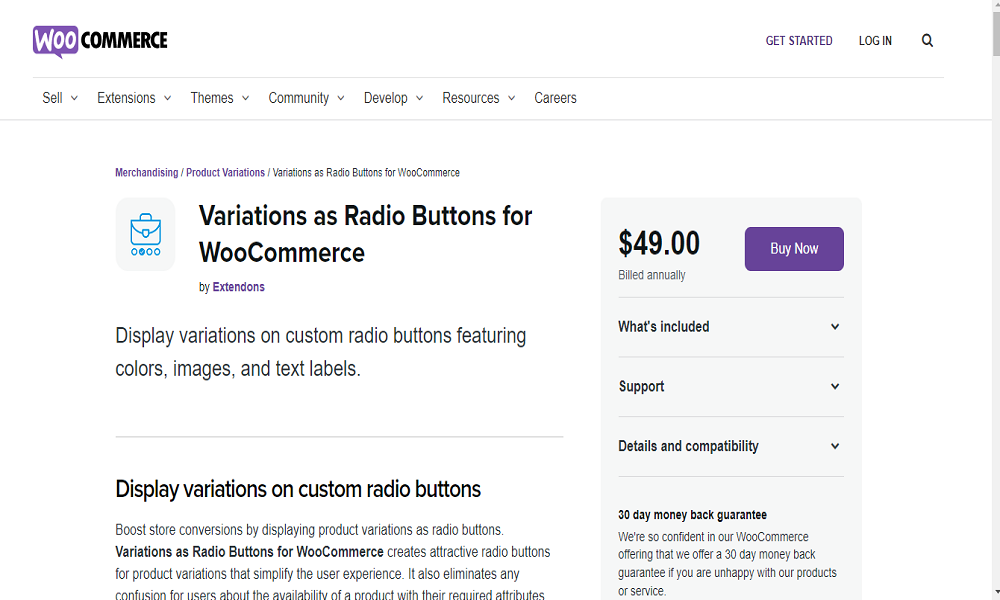Click the LOG IN link
Viewport: 1000px width, 600px height.
coord(874,41)
